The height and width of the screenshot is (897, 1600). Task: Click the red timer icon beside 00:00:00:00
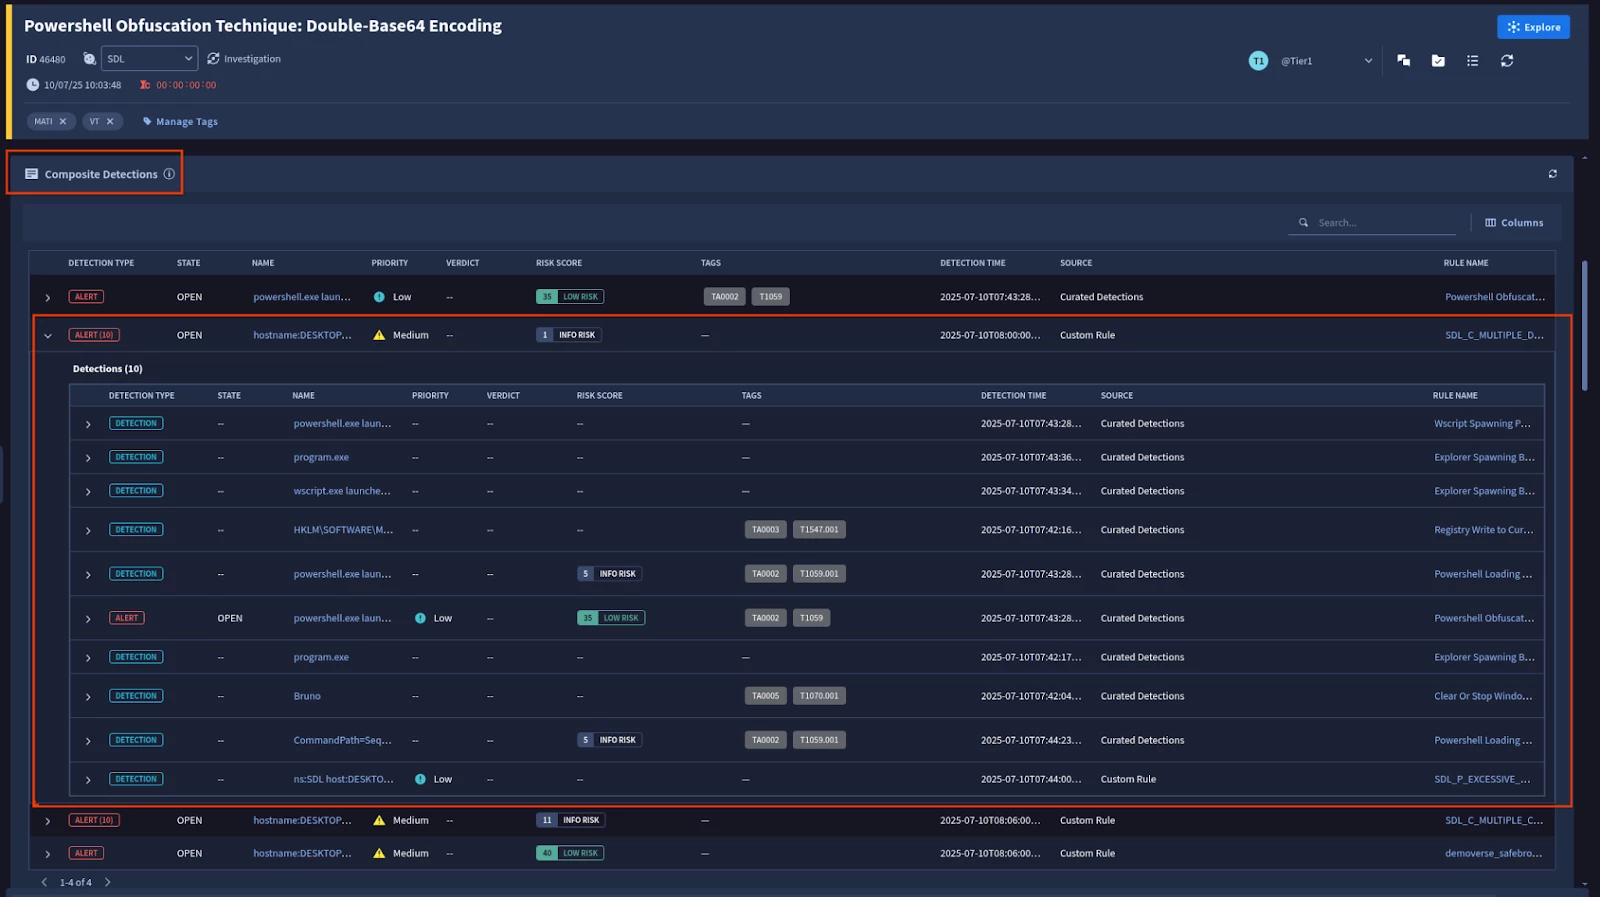pos(145,85)
